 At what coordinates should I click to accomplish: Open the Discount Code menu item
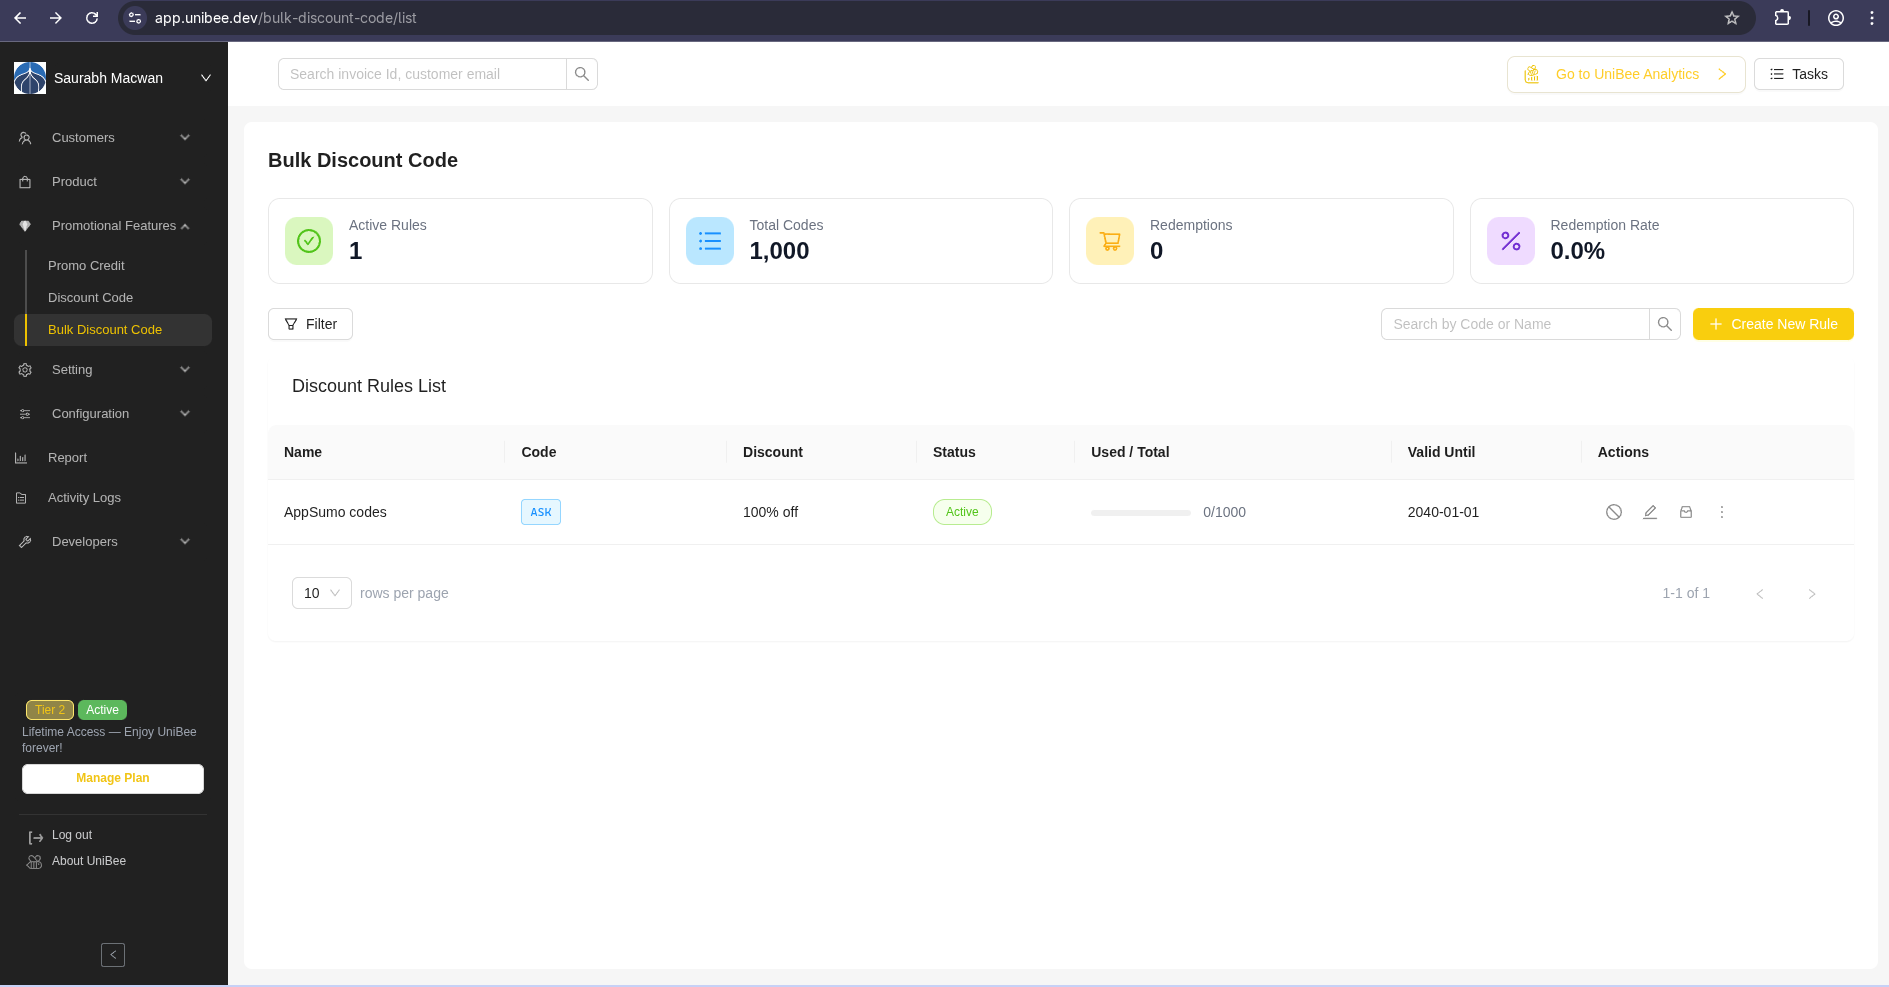tap(90, 298)
